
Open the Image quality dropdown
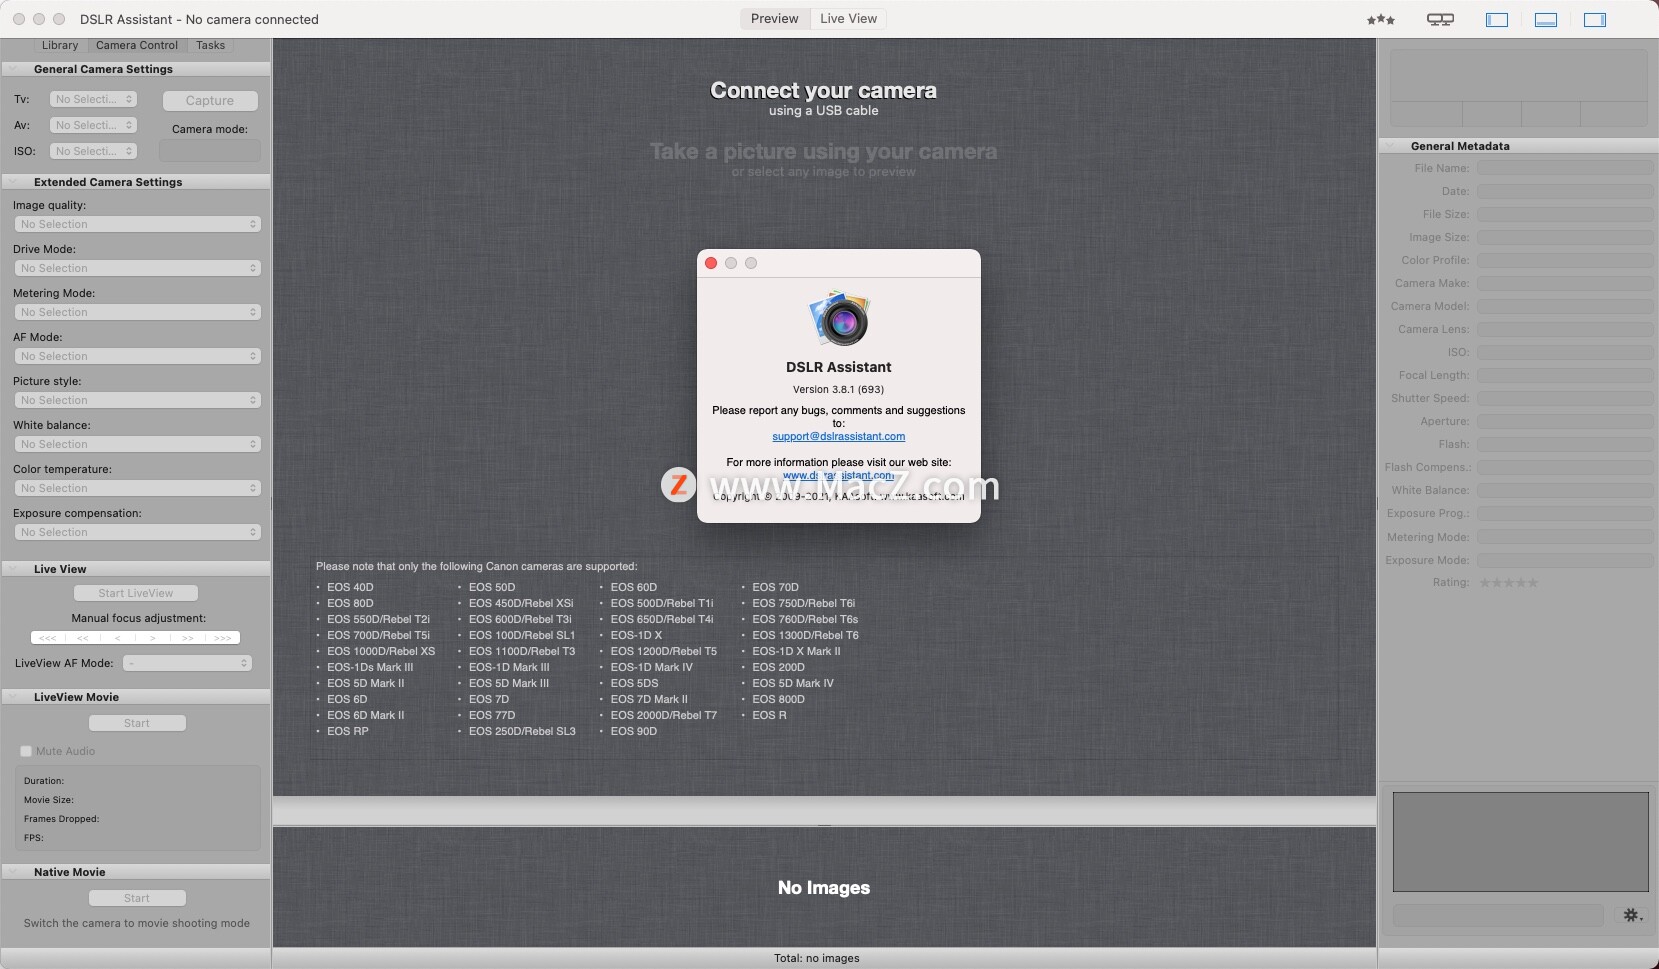tap(138, 224)
